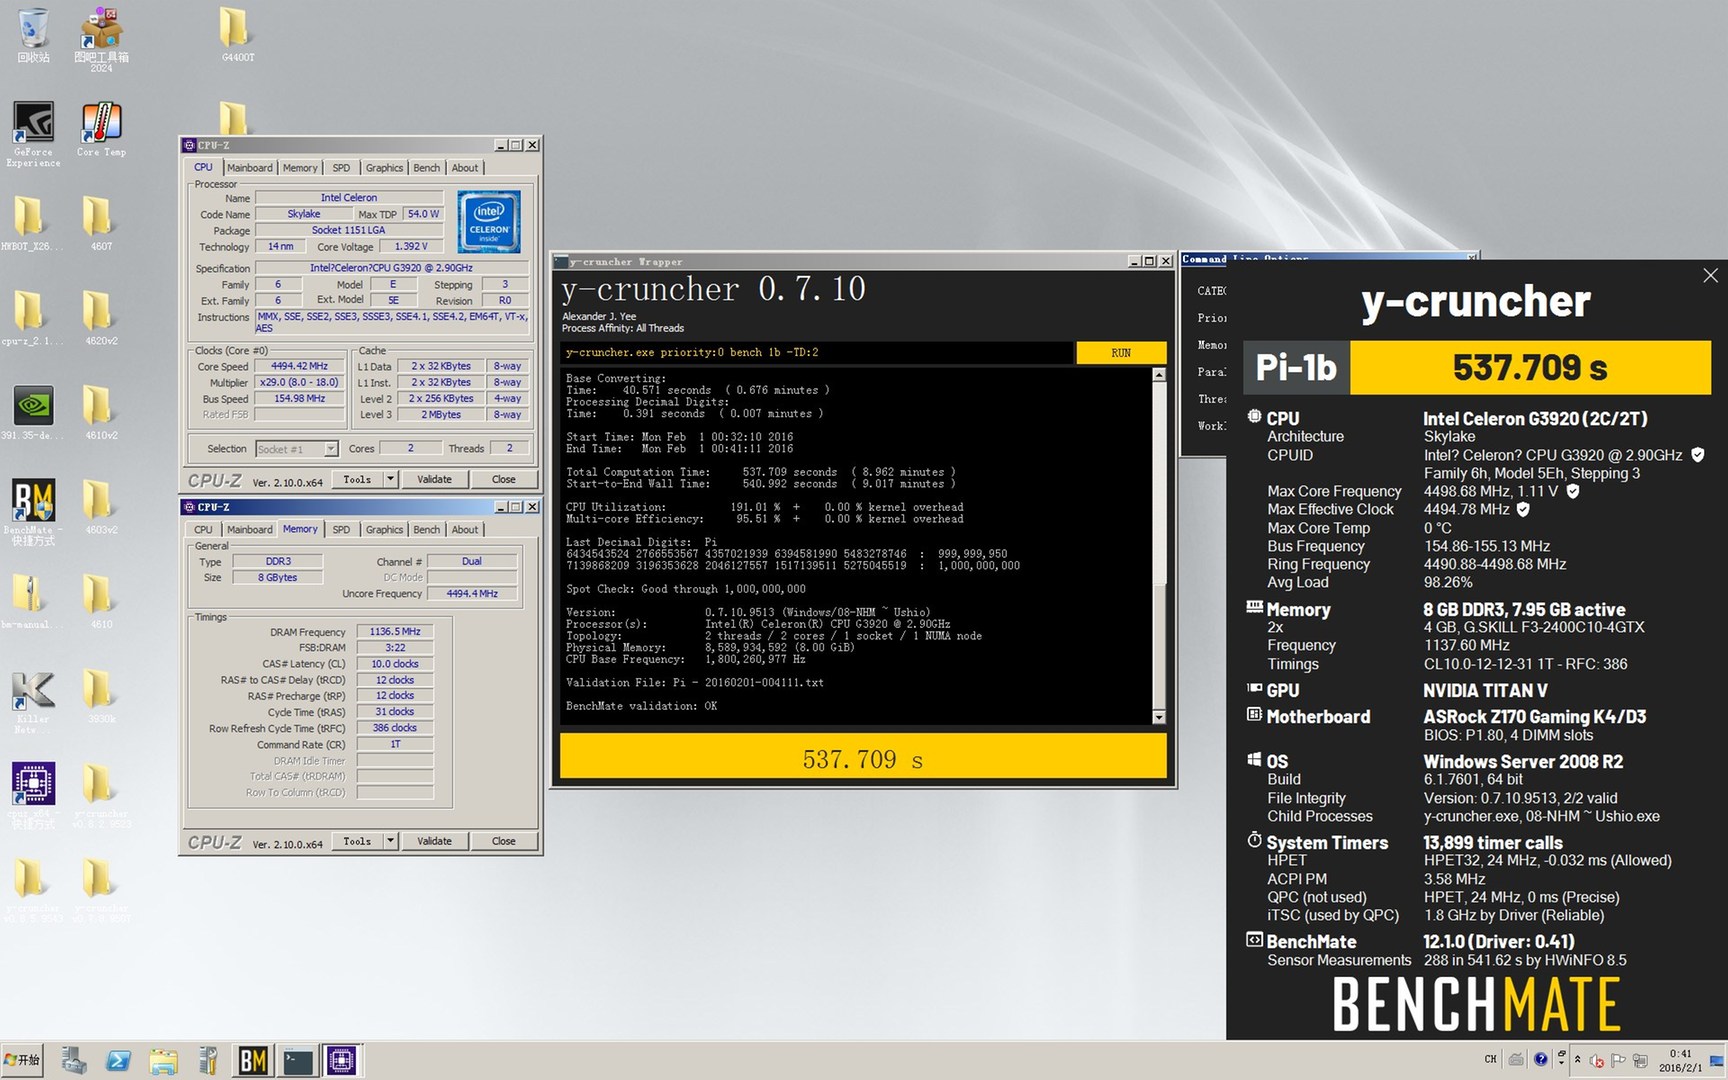Image resolution: width=1728 pixels, height=1080 pixels.
Task: Switch to Mainboard tab in upper CPU-Z
Action: (x=249, y=168)
